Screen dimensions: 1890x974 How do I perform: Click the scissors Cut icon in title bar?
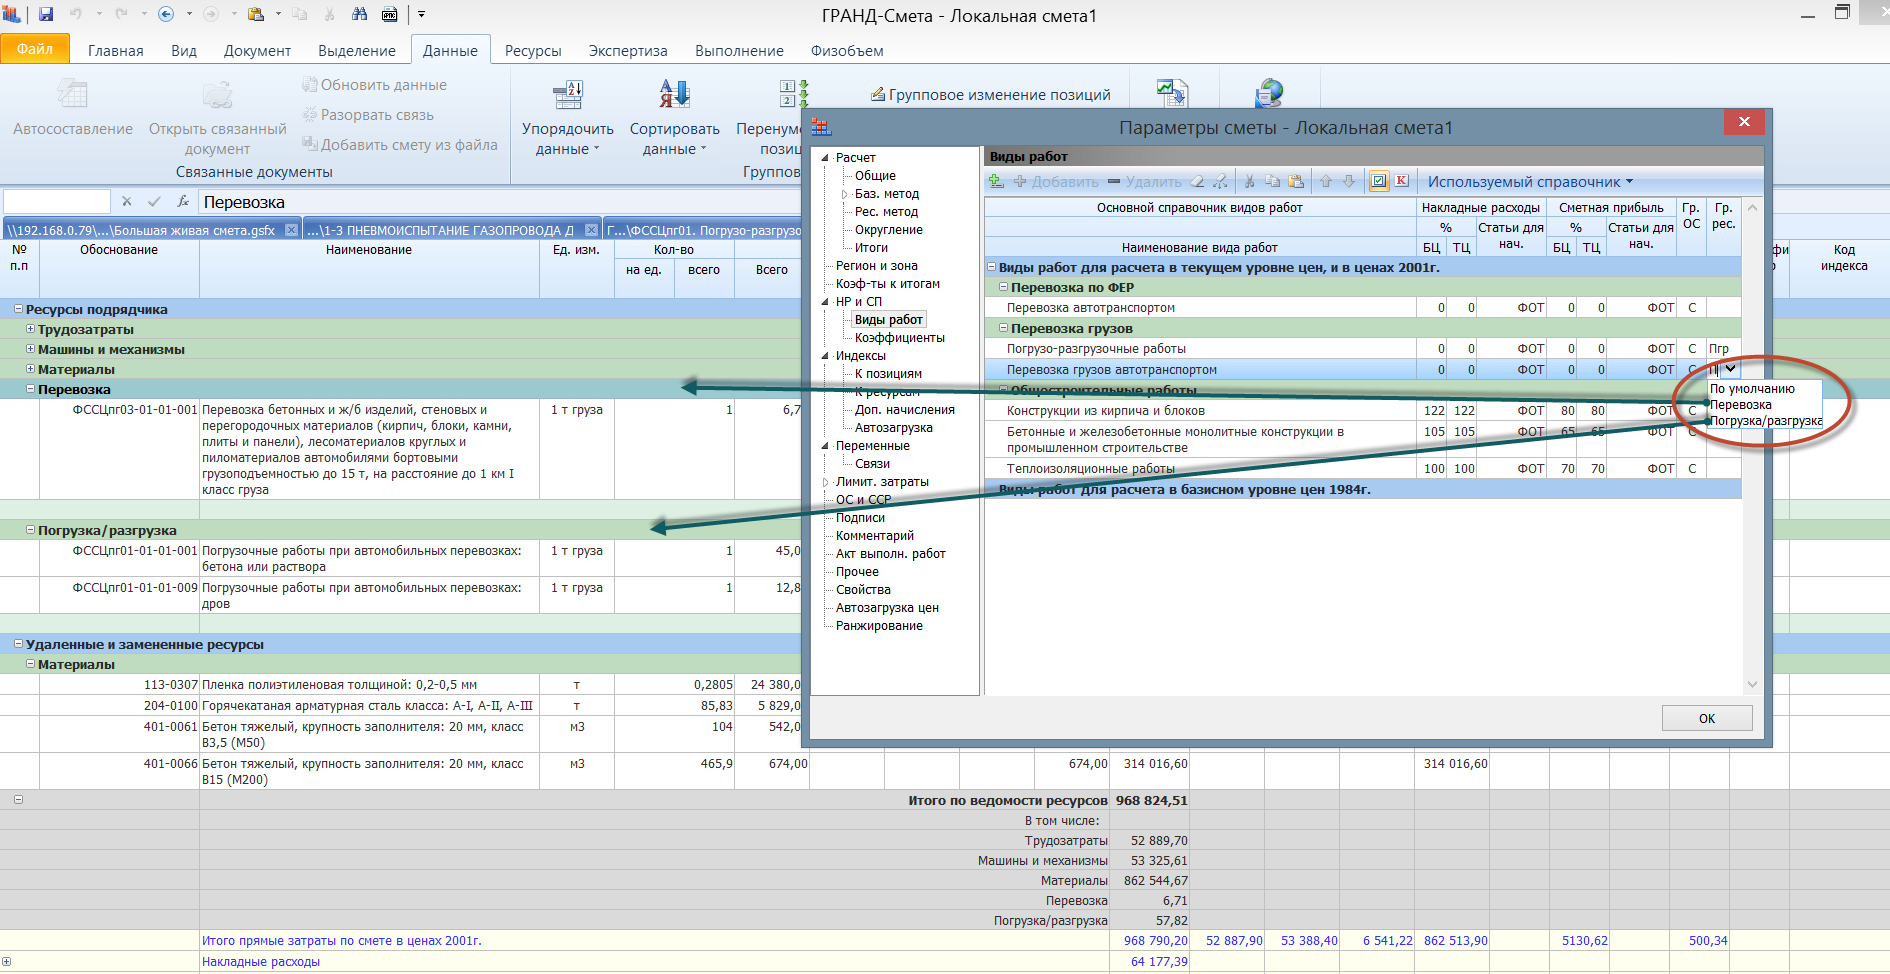point(330,14)
